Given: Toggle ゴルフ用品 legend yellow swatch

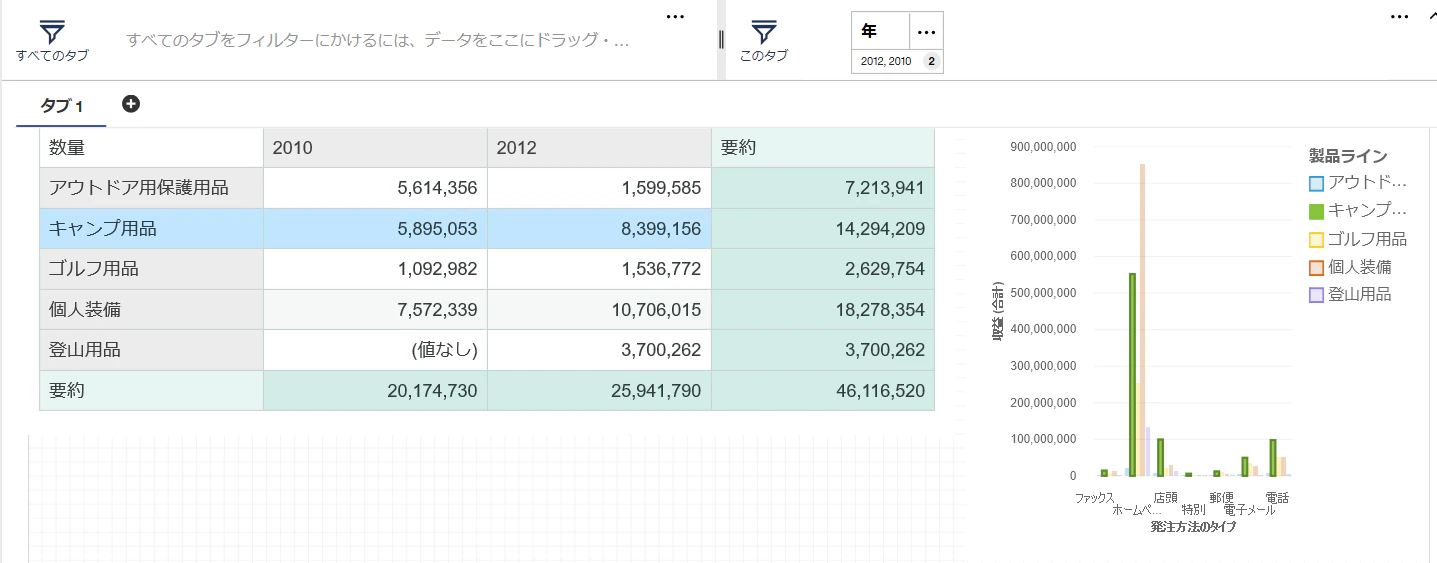Looking at the screenshot, I should point(1316,239).
